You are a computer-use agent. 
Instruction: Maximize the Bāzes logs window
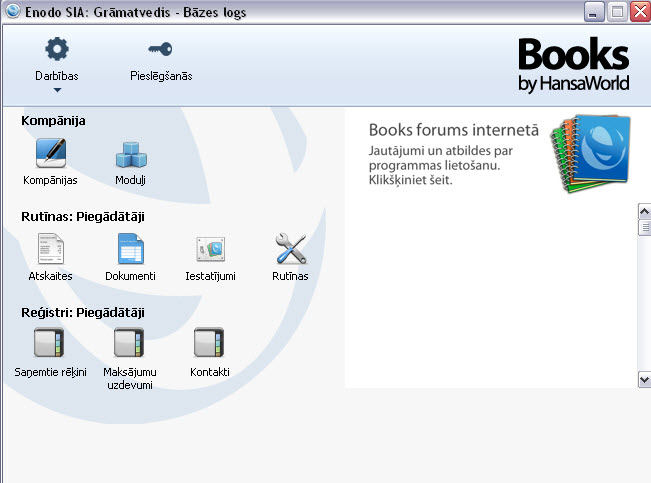click(617, 12)
